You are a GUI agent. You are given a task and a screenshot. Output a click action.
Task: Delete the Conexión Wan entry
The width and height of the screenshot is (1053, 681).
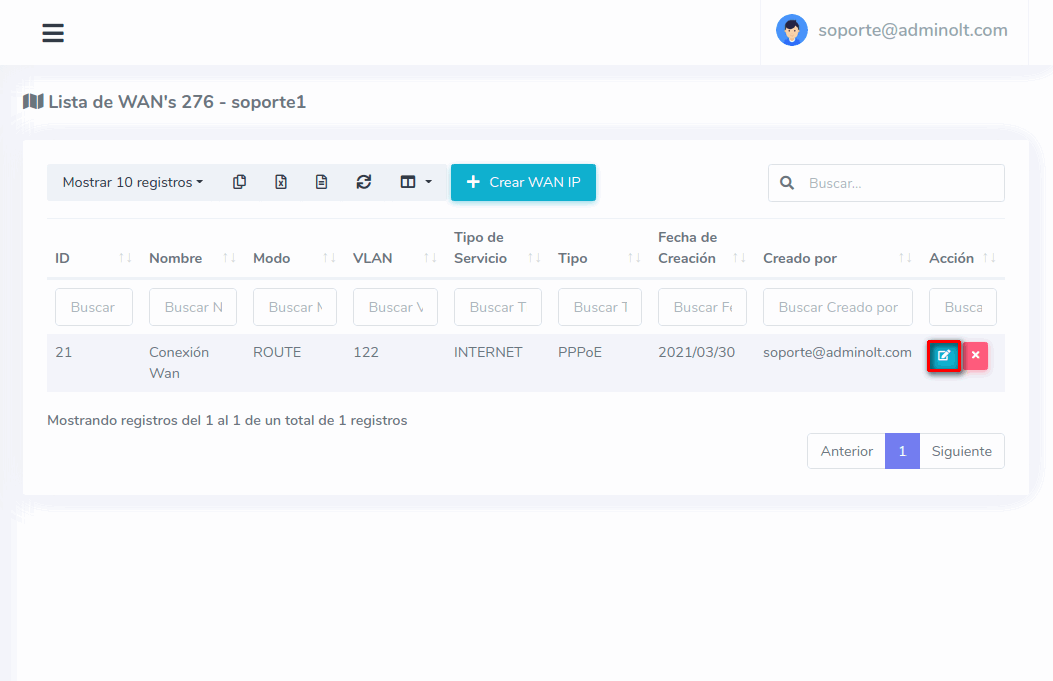[x=975, y=356]
